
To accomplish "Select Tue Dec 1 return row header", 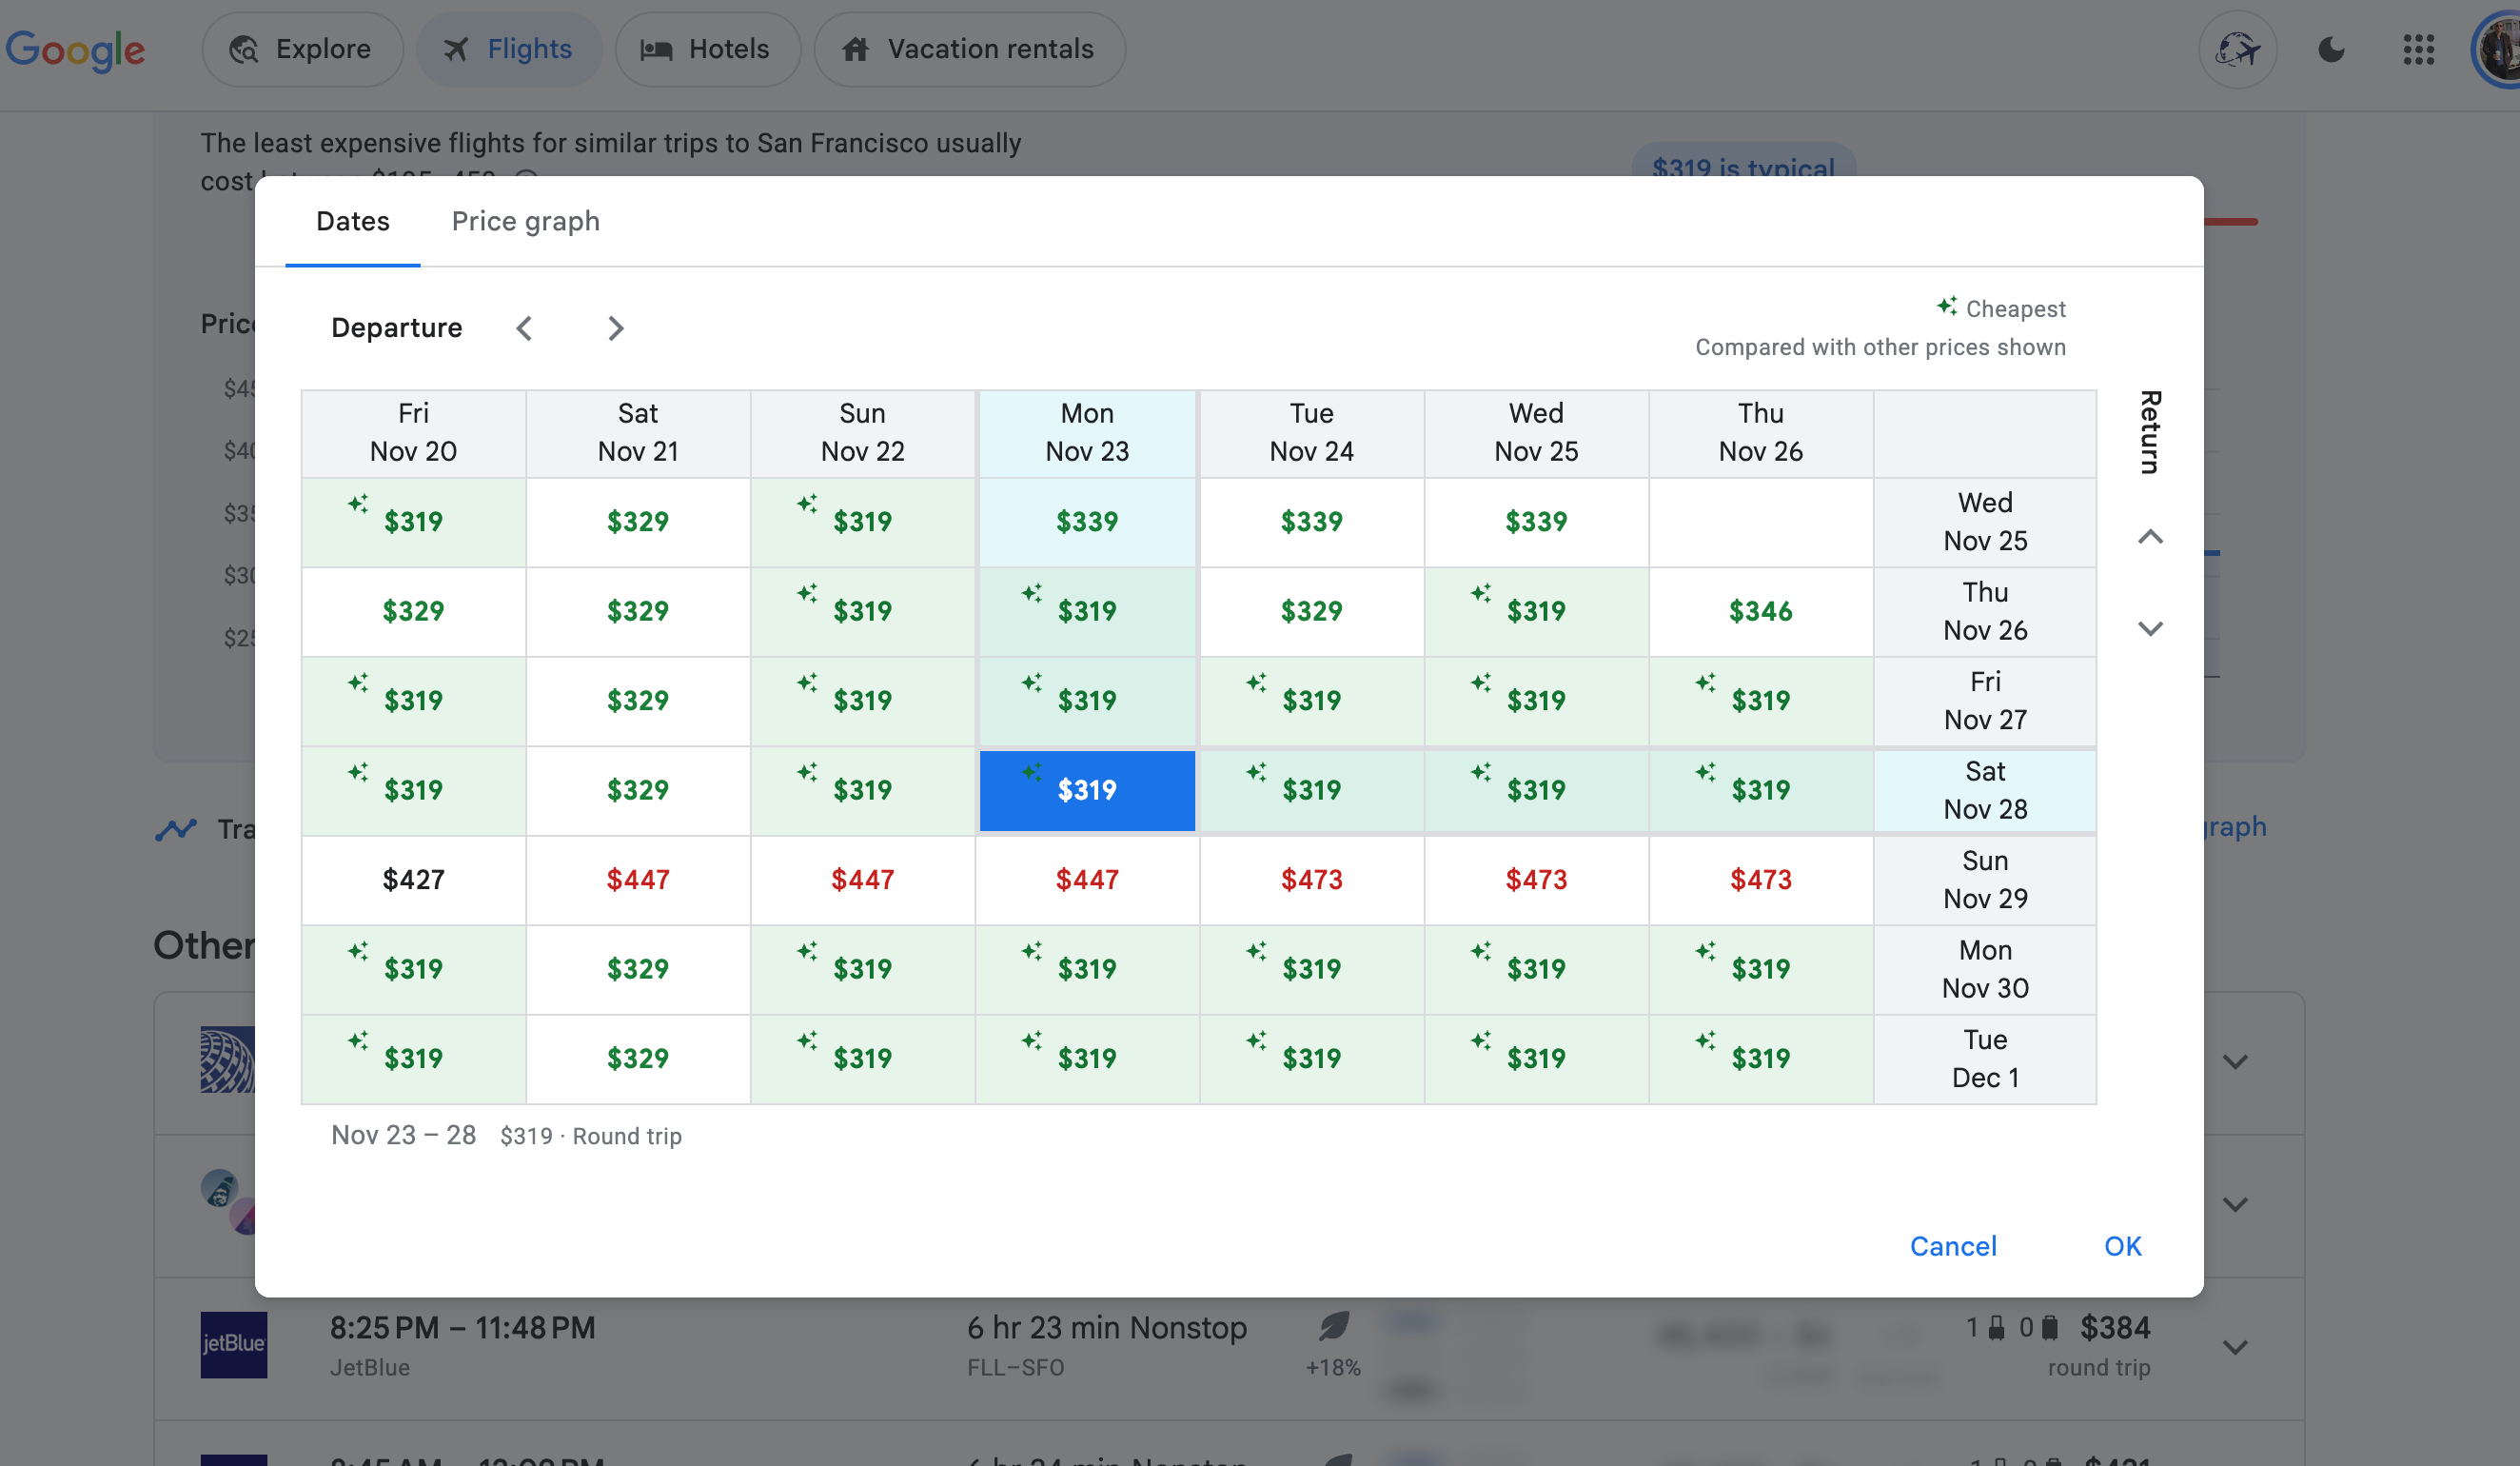I will click(1985, 1059).
